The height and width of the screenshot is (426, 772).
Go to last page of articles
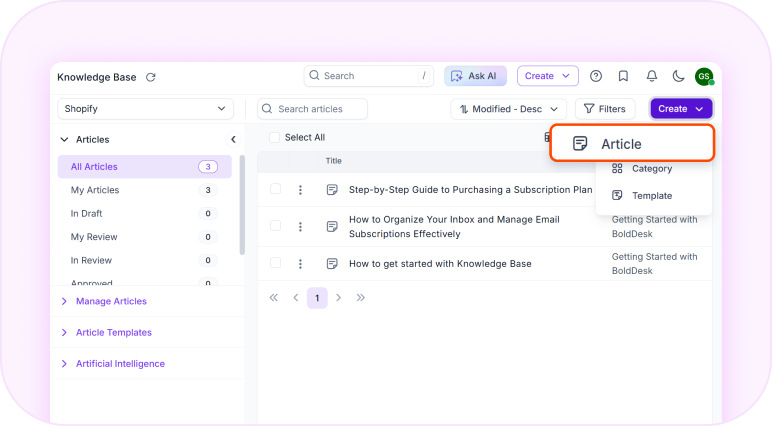360,297
